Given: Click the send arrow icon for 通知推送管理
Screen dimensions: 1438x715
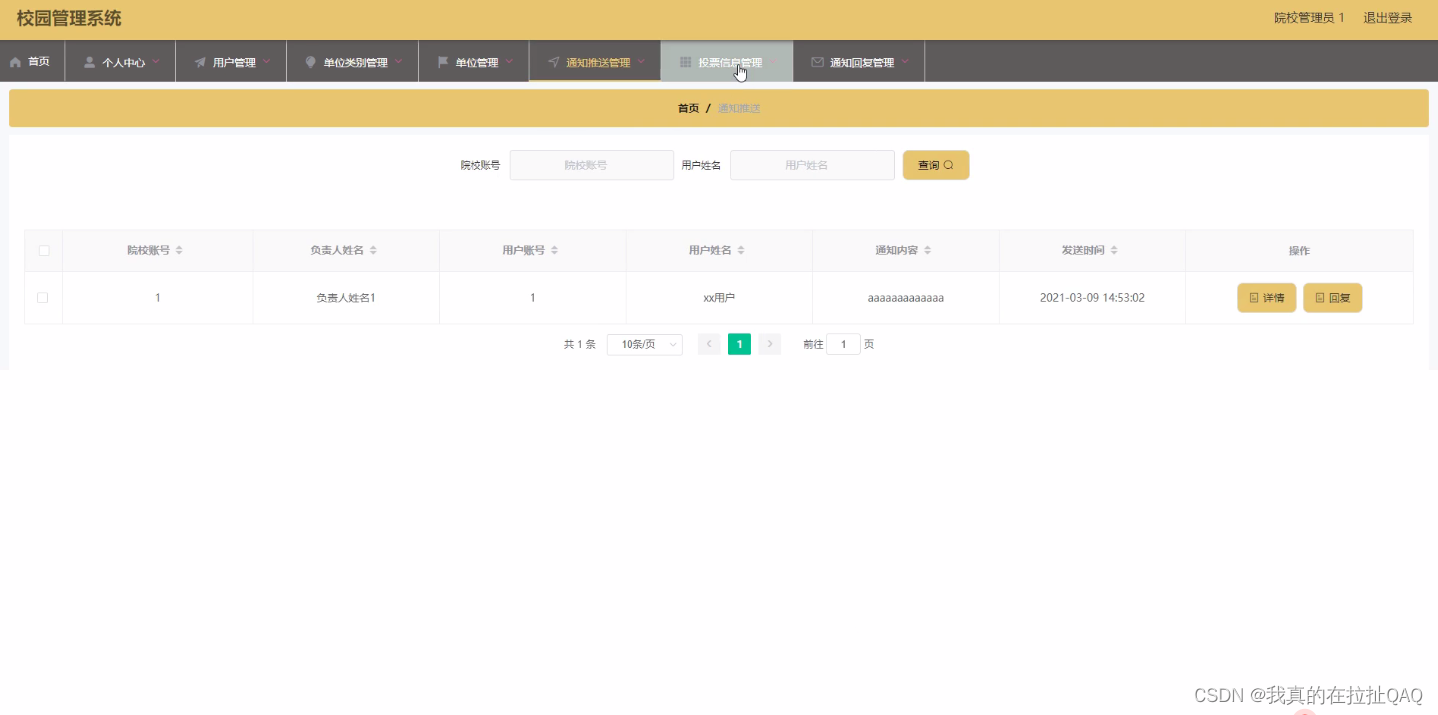Looking at the screenshot, I should coord(553,62).
